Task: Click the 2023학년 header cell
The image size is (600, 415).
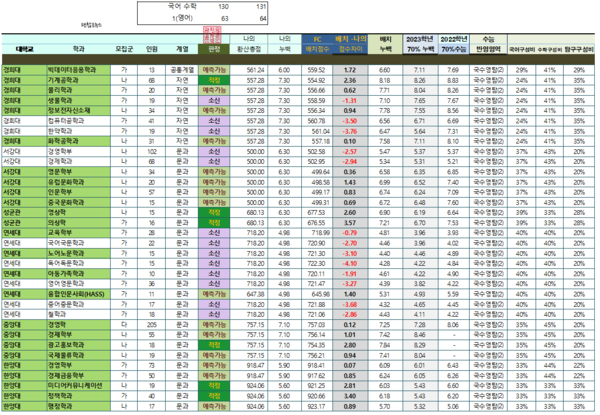Action: [420, 39]
